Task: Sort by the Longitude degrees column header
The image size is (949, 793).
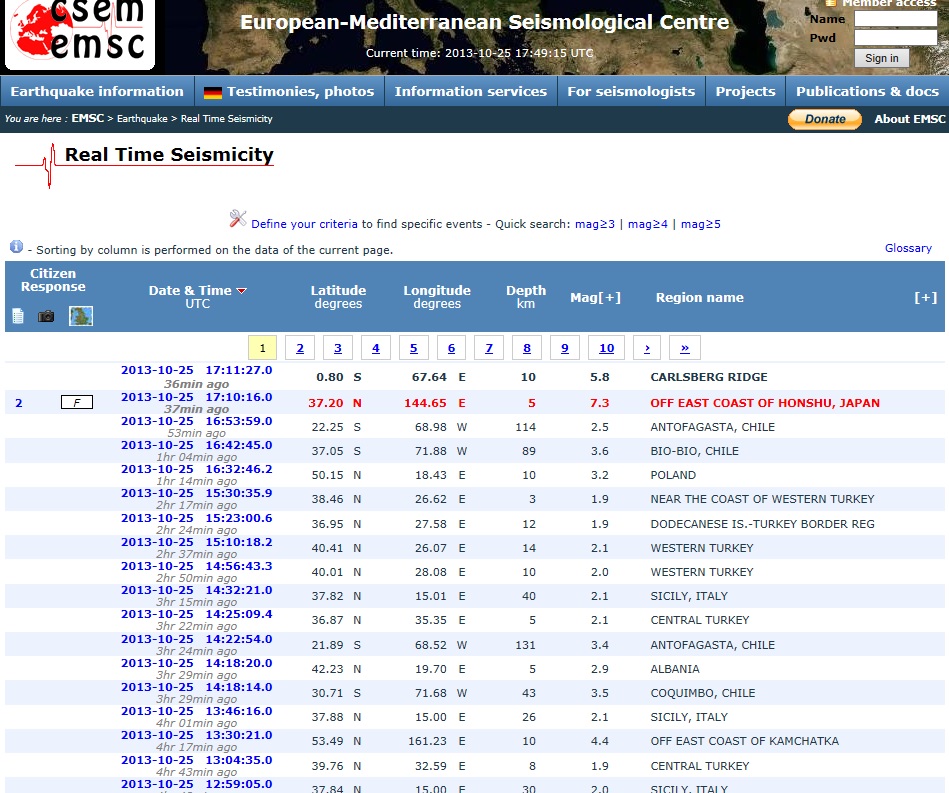Action: tap(437, 297)
